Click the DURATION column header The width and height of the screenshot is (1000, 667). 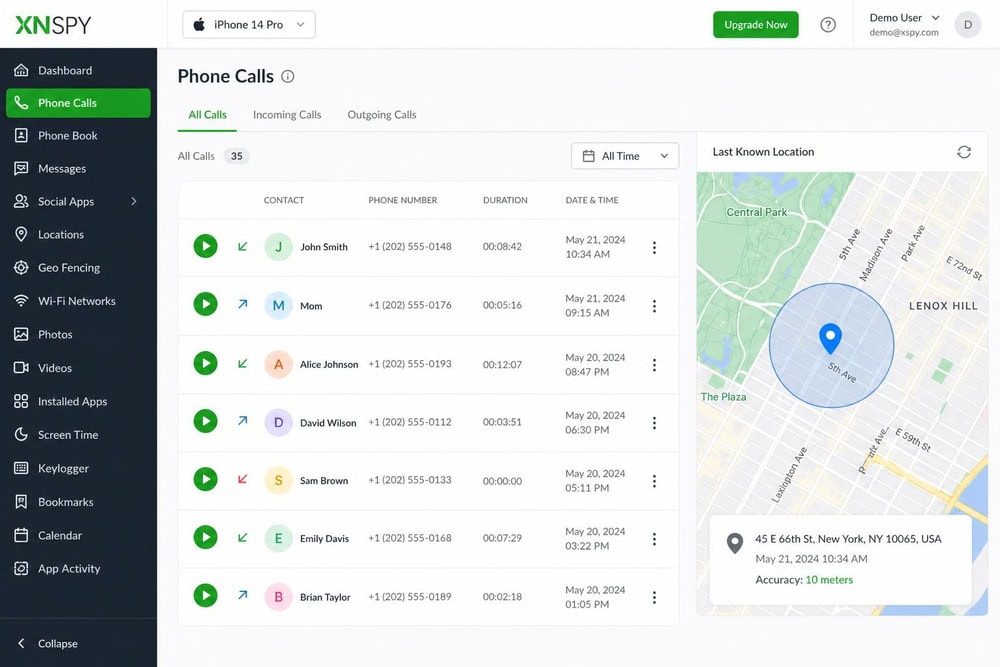pyautogui.click(x=505, y=200)
